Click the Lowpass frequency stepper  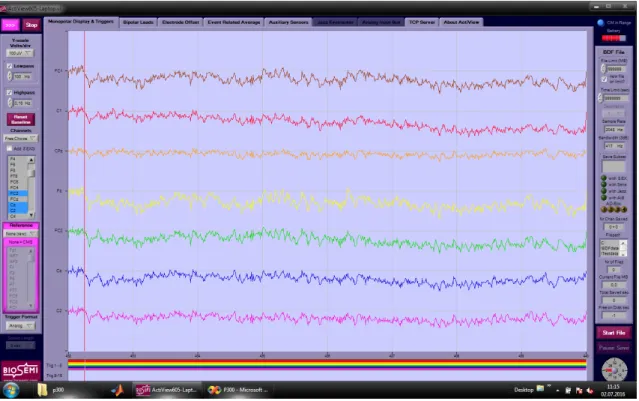coord(10,77)
